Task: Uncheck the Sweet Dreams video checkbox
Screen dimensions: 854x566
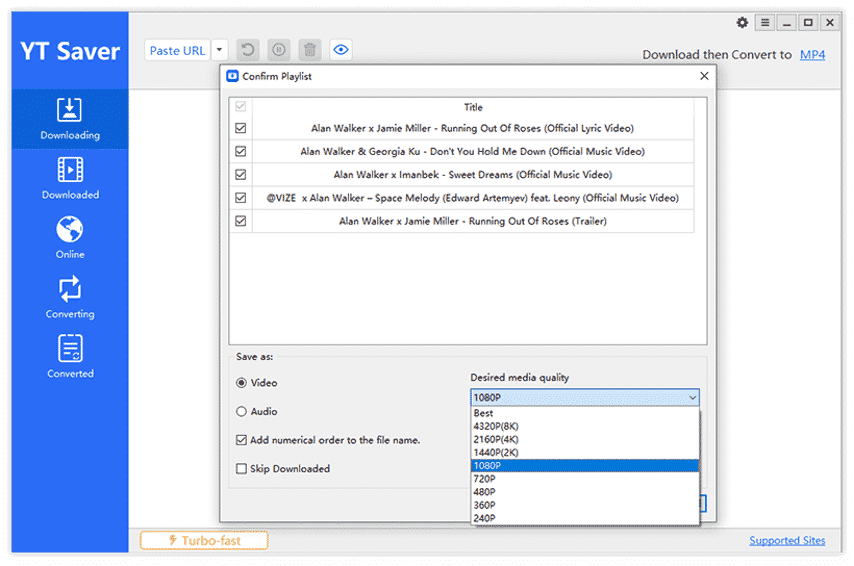Action: click(x=240, y=175)
